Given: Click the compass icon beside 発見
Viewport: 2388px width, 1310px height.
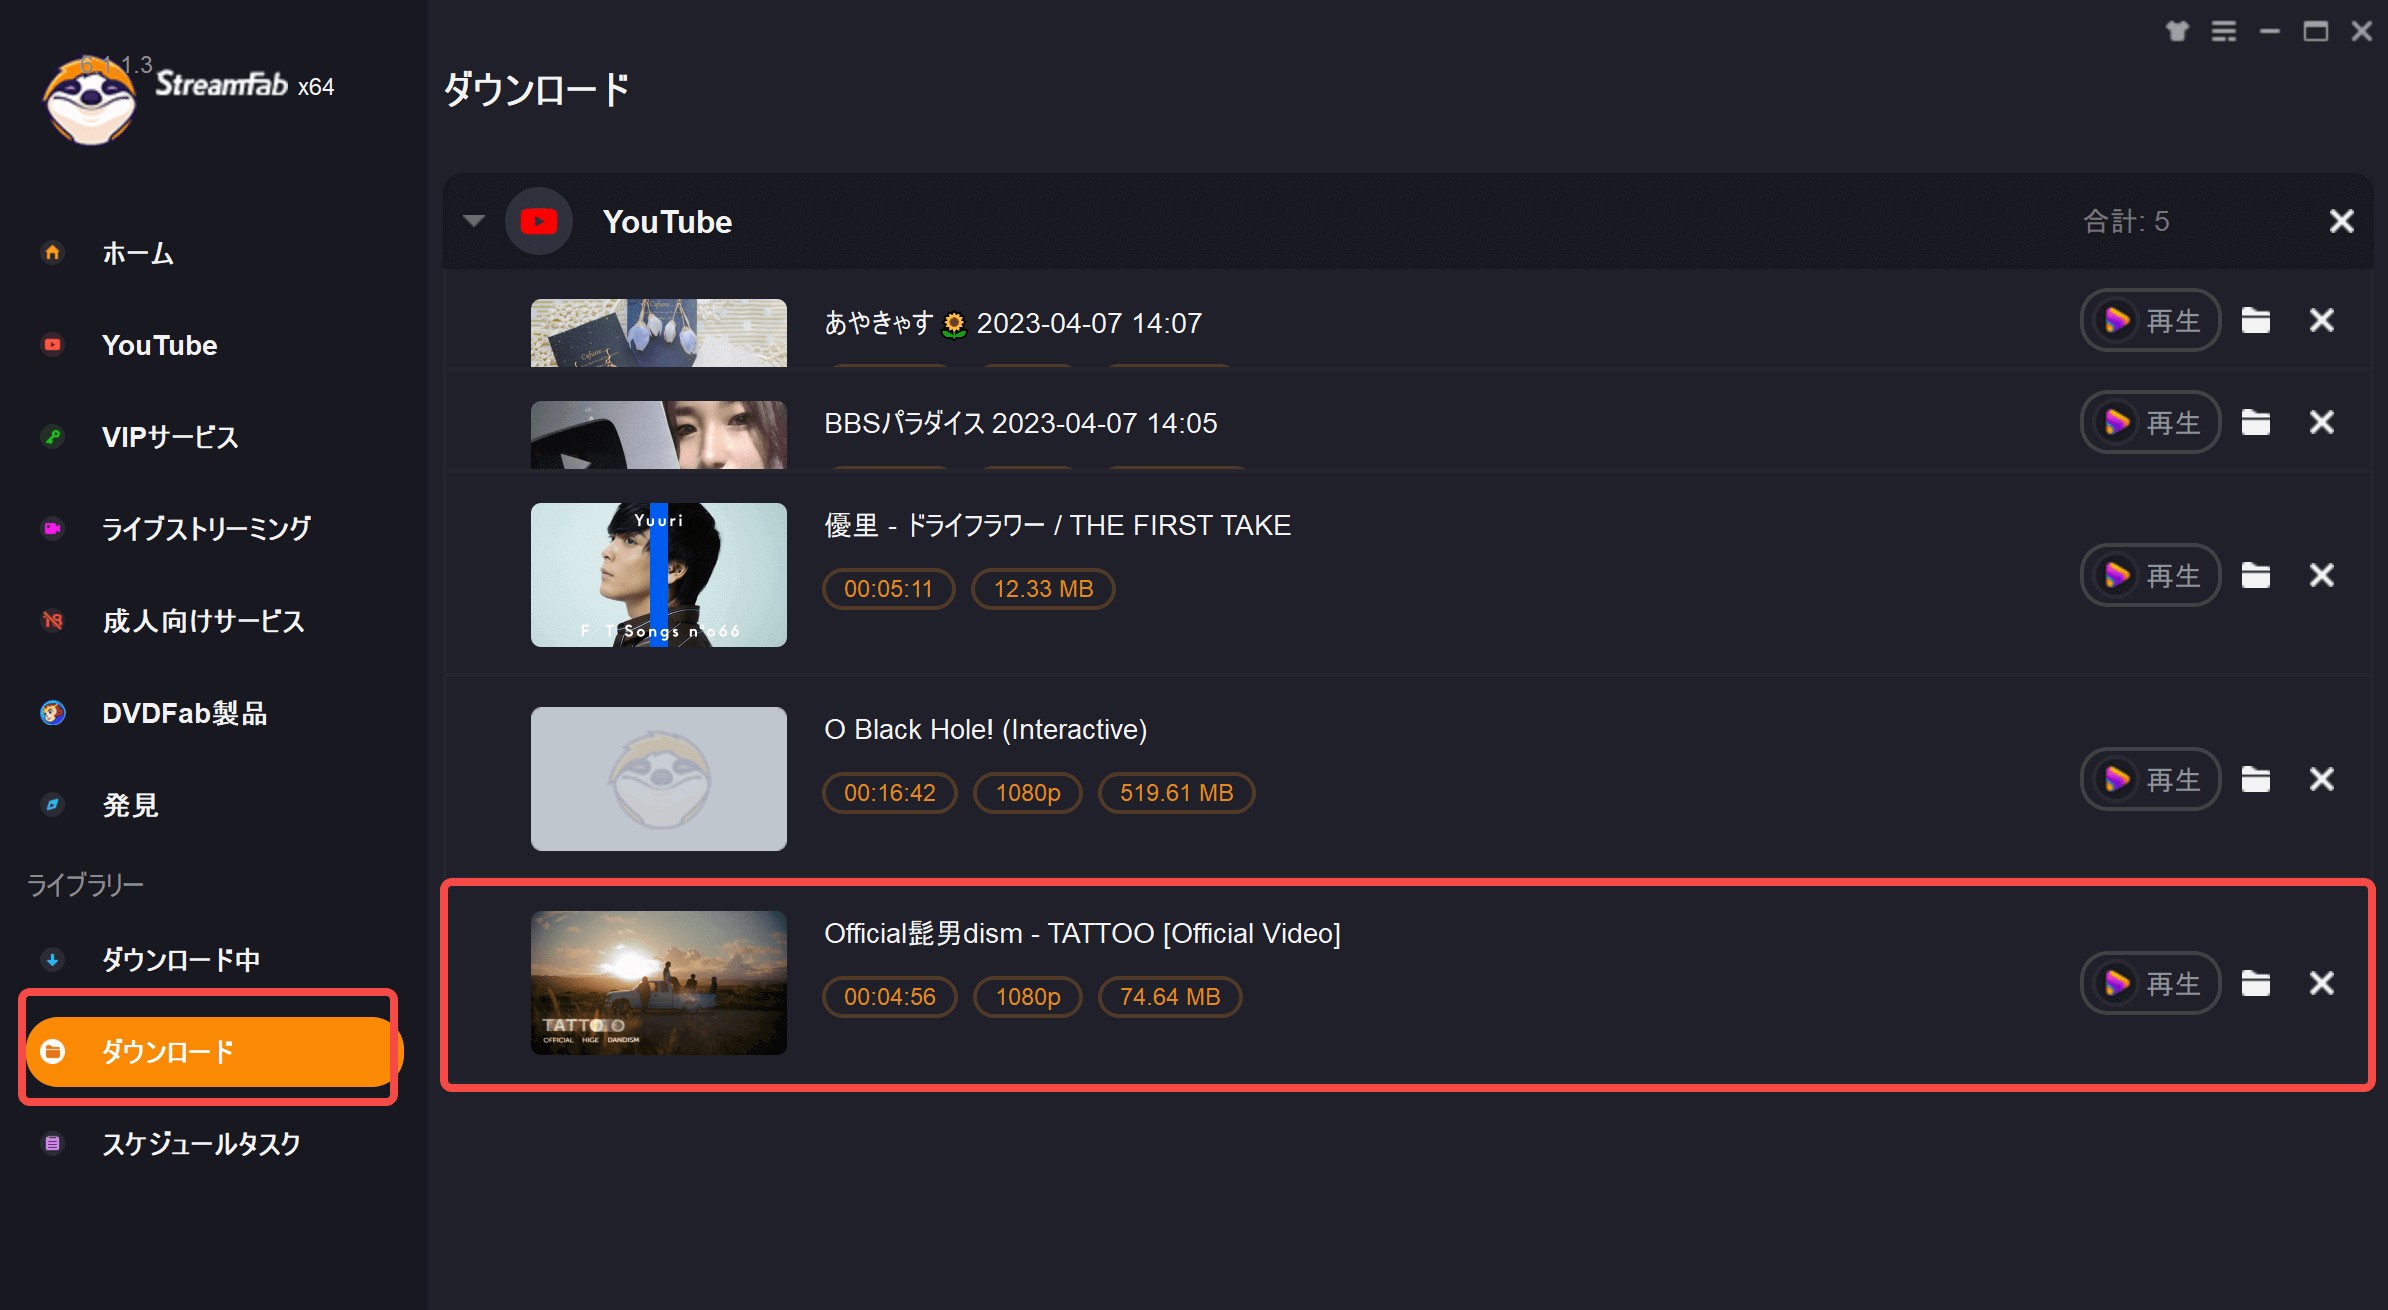Looking at the screenshot, I should point(53,805).
